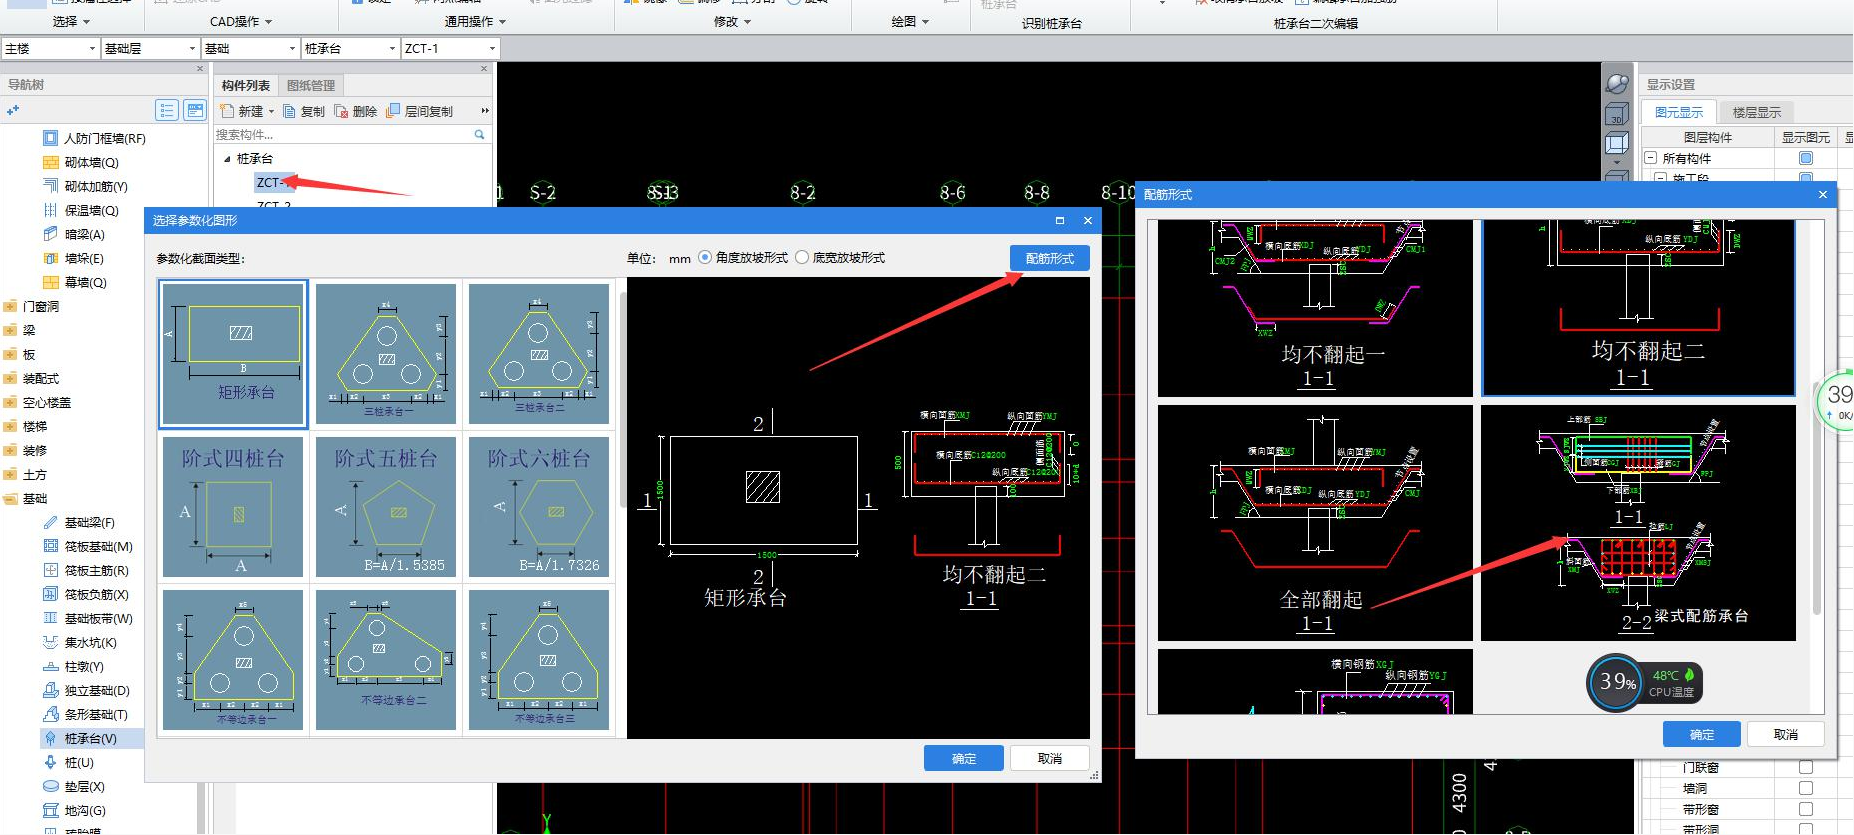Click the wireframe box view icon

[1617, 144]
